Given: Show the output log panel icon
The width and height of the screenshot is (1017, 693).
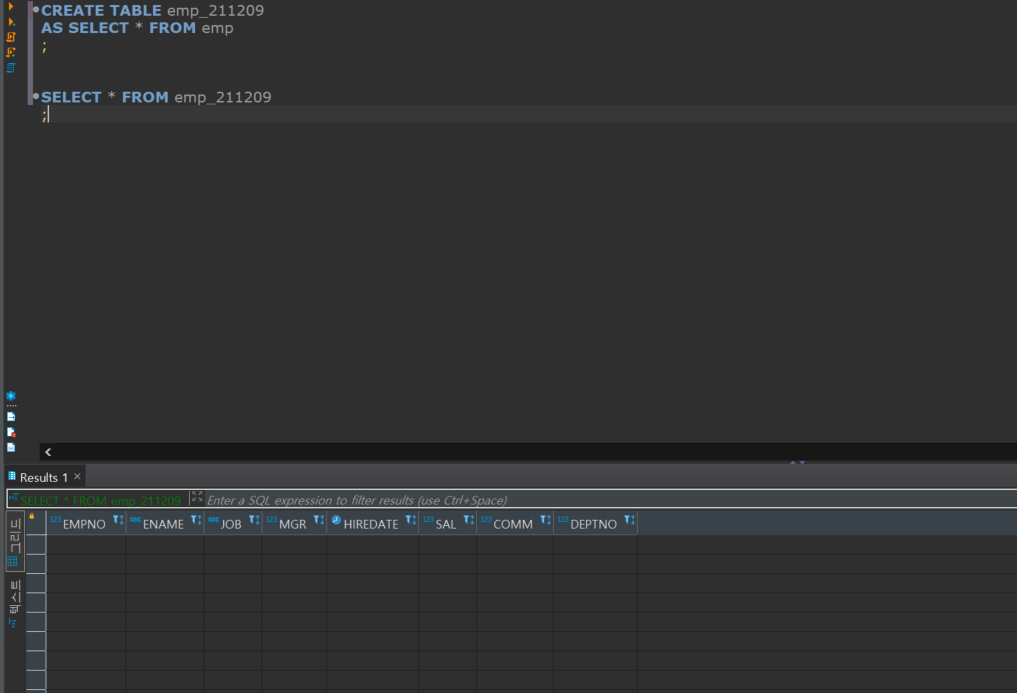Looking at the screenshot, I should [11, 417].
